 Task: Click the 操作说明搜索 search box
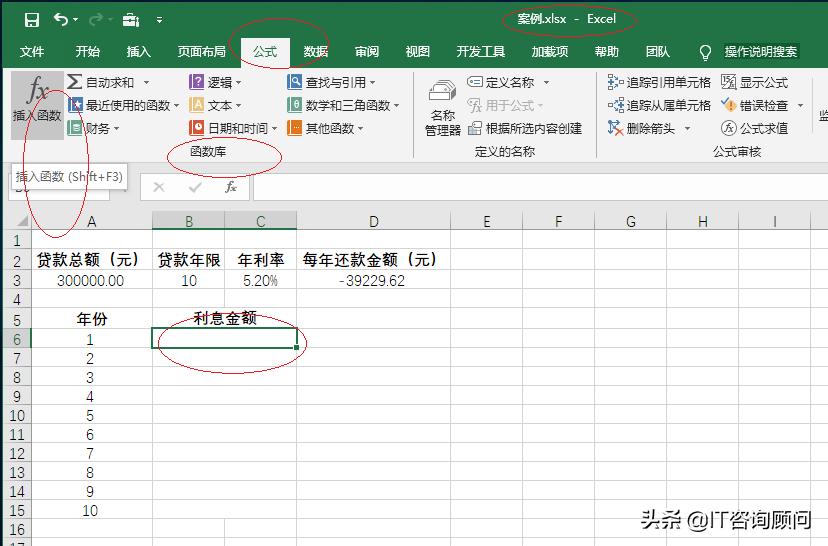pyautogui.click(x=761, y=52)
